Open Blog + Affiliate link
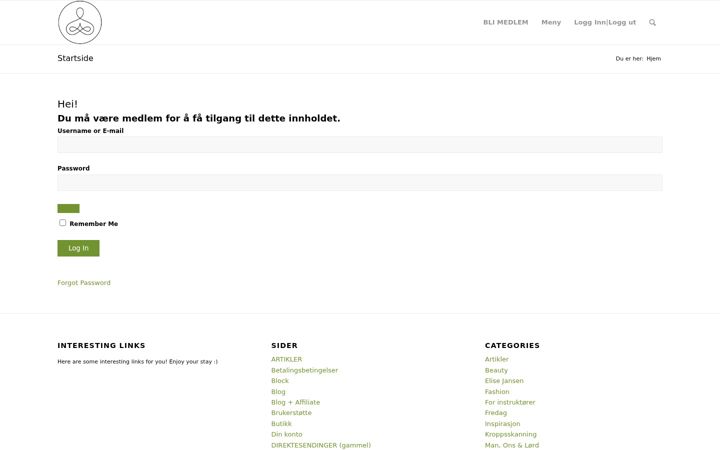The width and height of the screenshot is (720, 450). 296,402
